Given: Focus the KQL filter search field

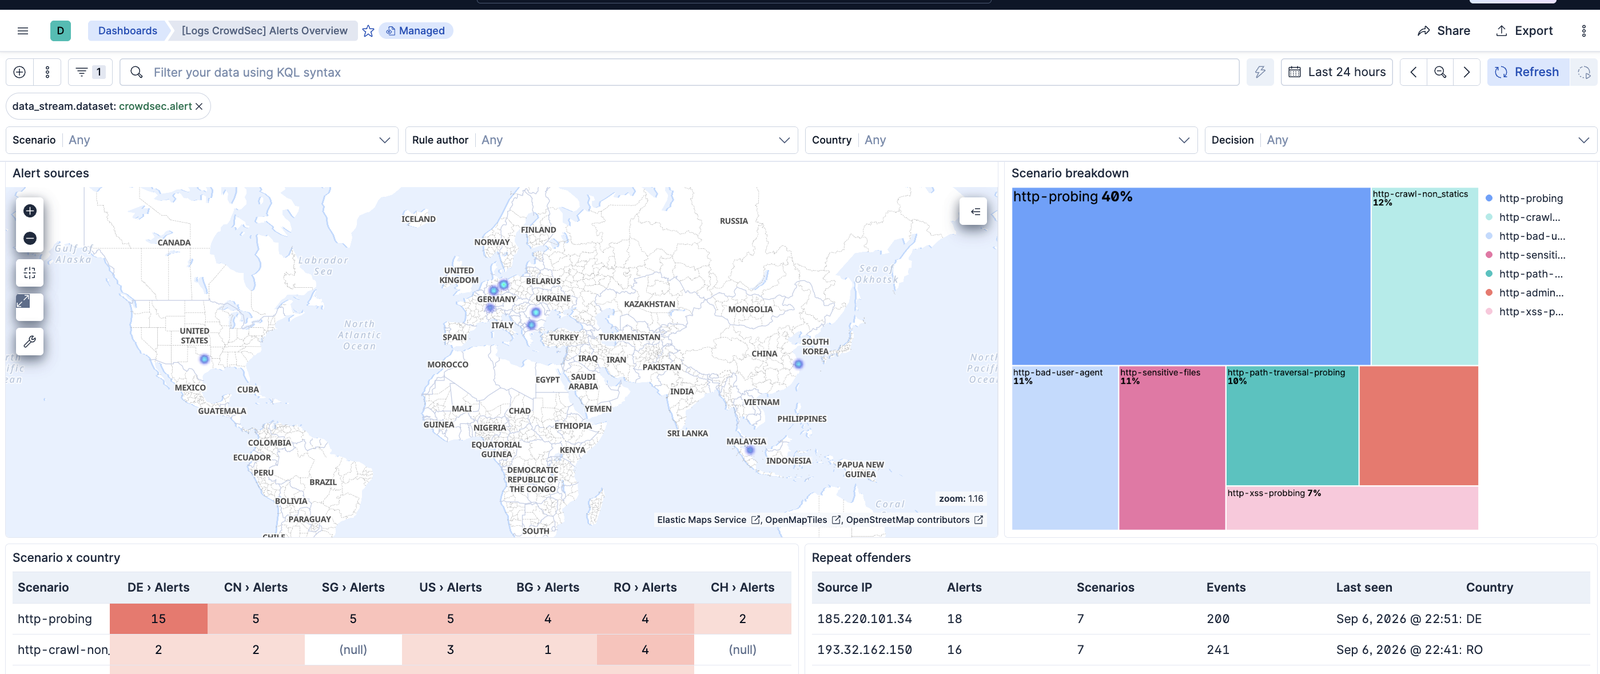Looking at the screenshot, I should click(x=680, y=72).
